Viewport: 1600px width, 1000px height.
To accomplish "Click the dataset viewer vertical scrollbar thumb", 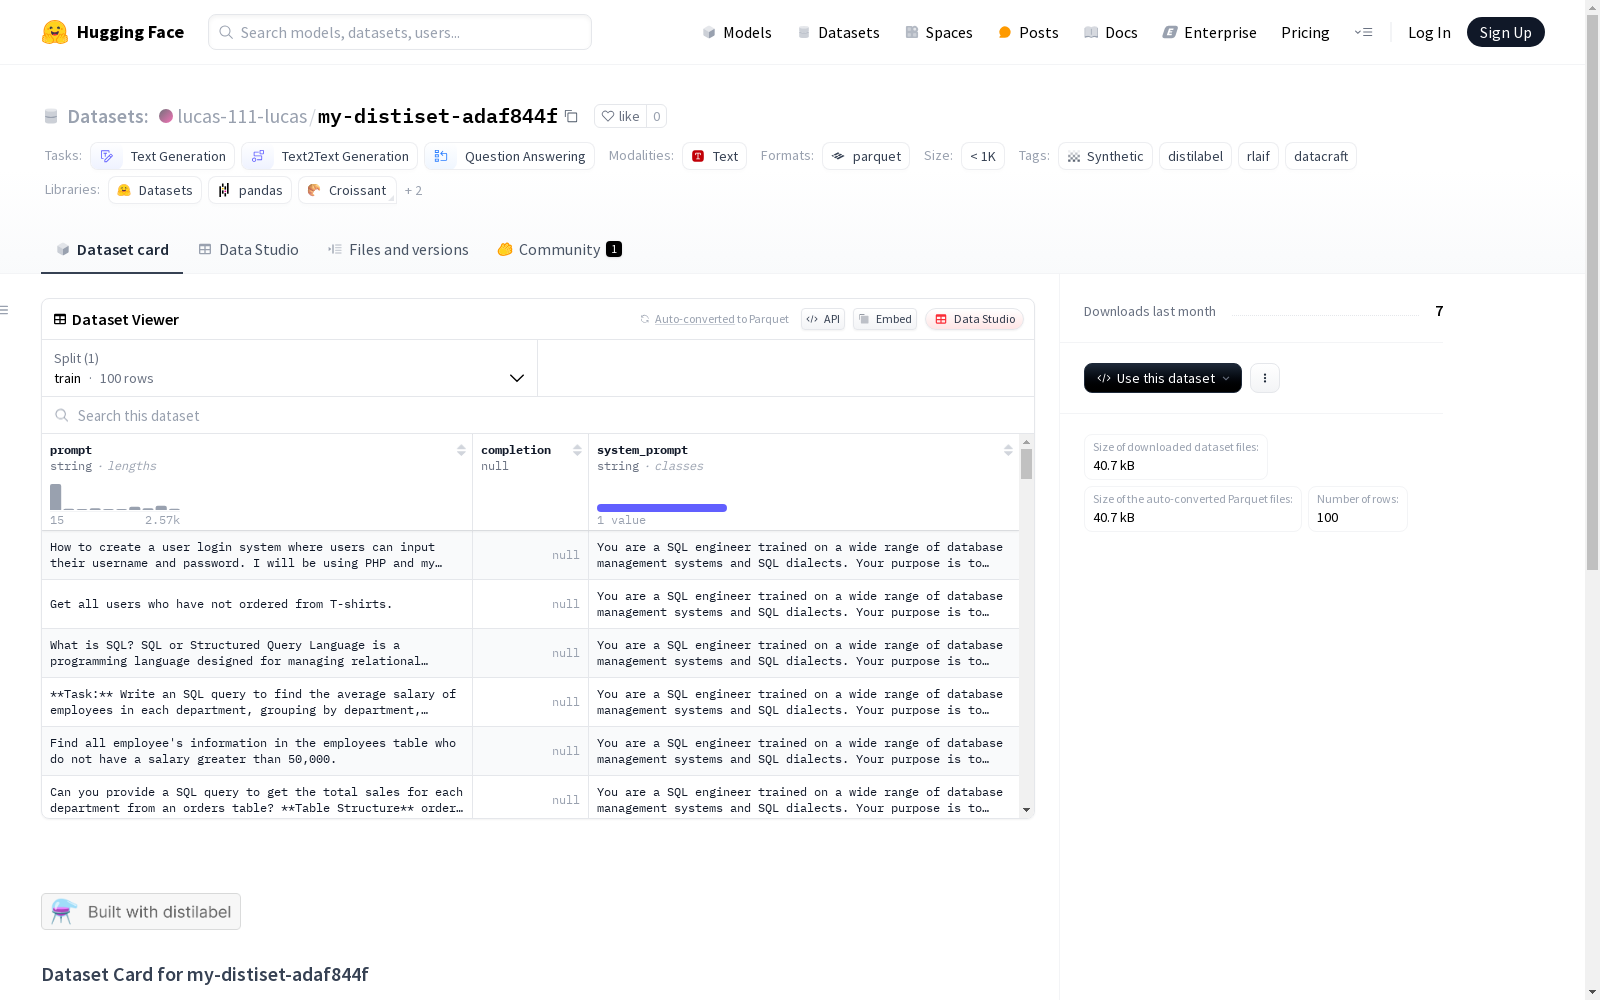I will pos(1026,464).
